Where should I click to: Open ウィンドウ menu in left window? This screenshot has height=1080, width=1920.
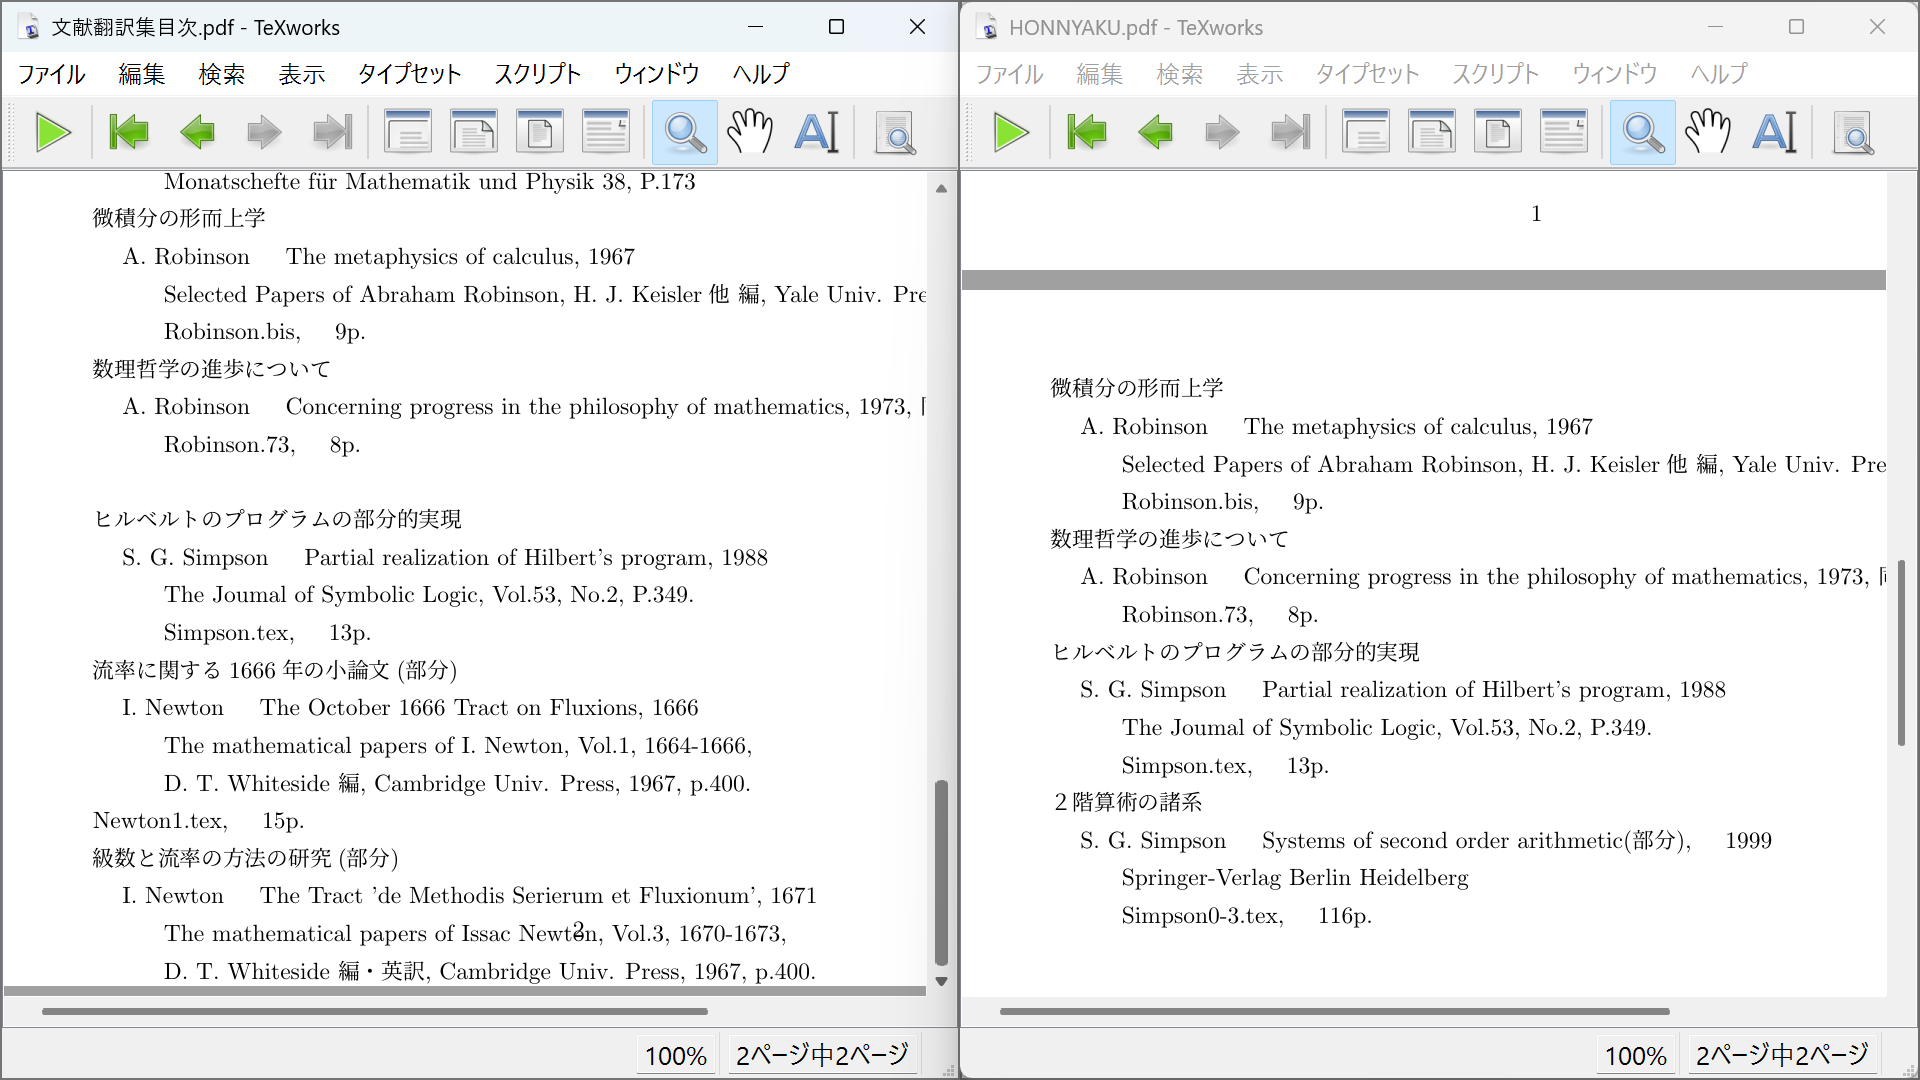click(656, 74)
